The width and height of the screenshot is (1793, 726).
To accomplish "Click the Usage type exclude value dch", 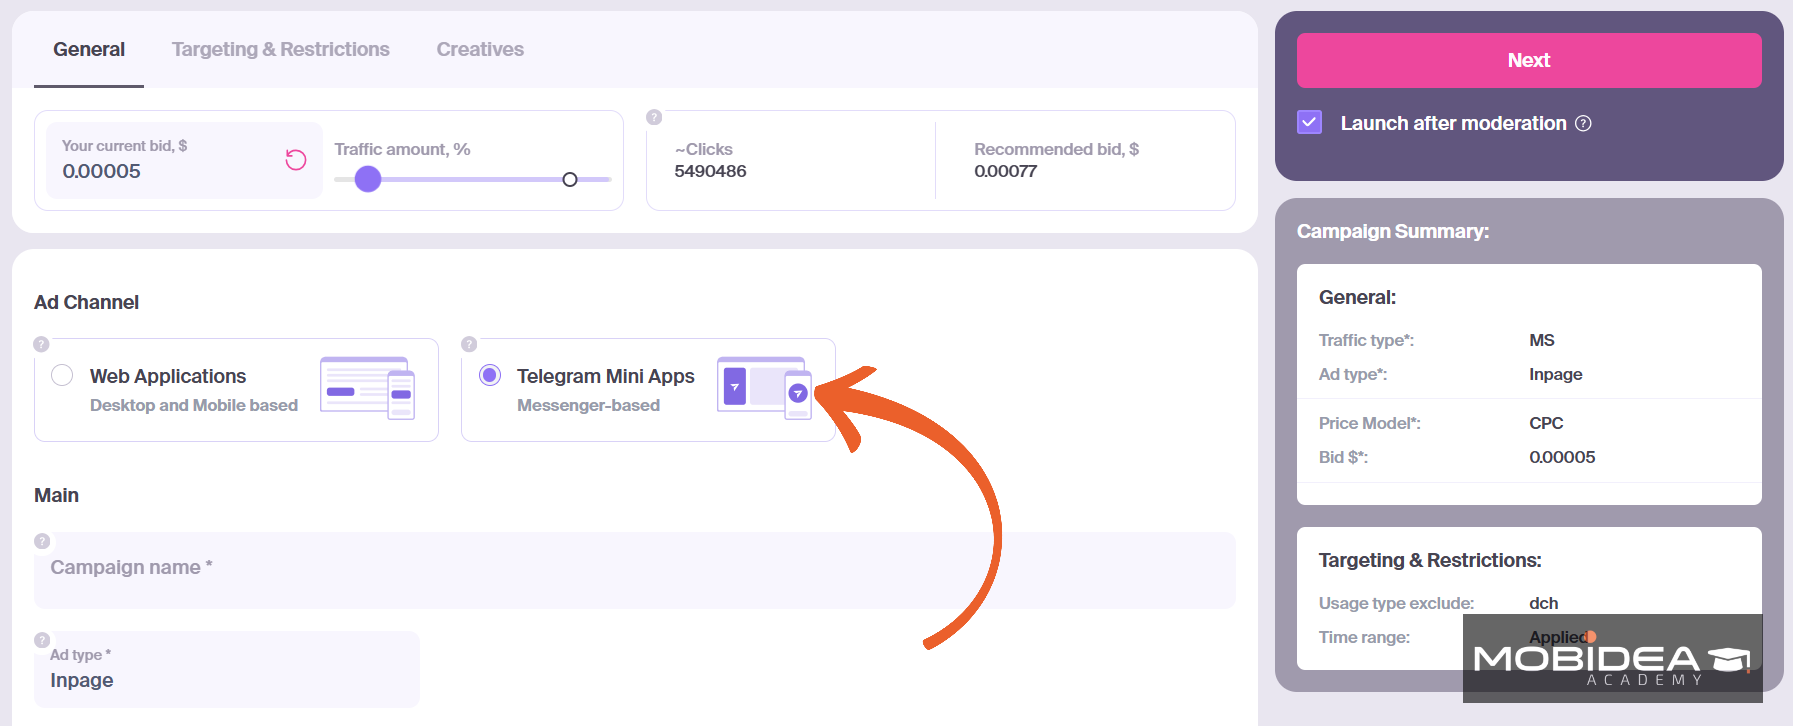I will 1544,603.
